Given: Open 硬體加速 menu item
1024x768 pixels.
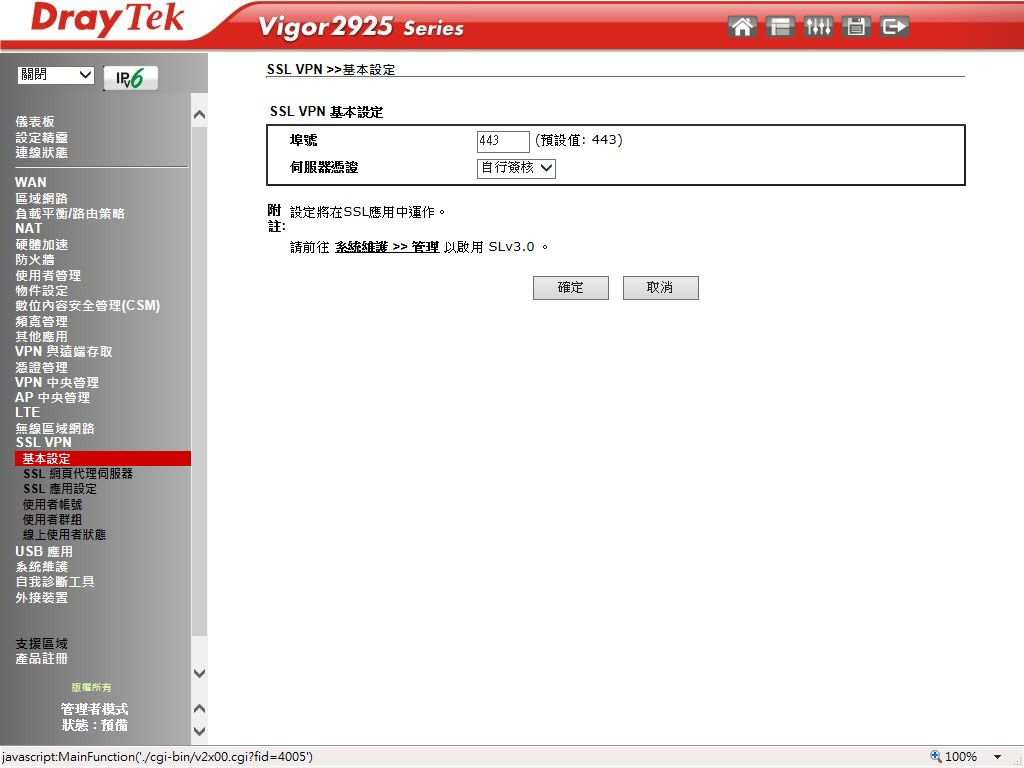Looking at the screenshot, I should 41,244.
